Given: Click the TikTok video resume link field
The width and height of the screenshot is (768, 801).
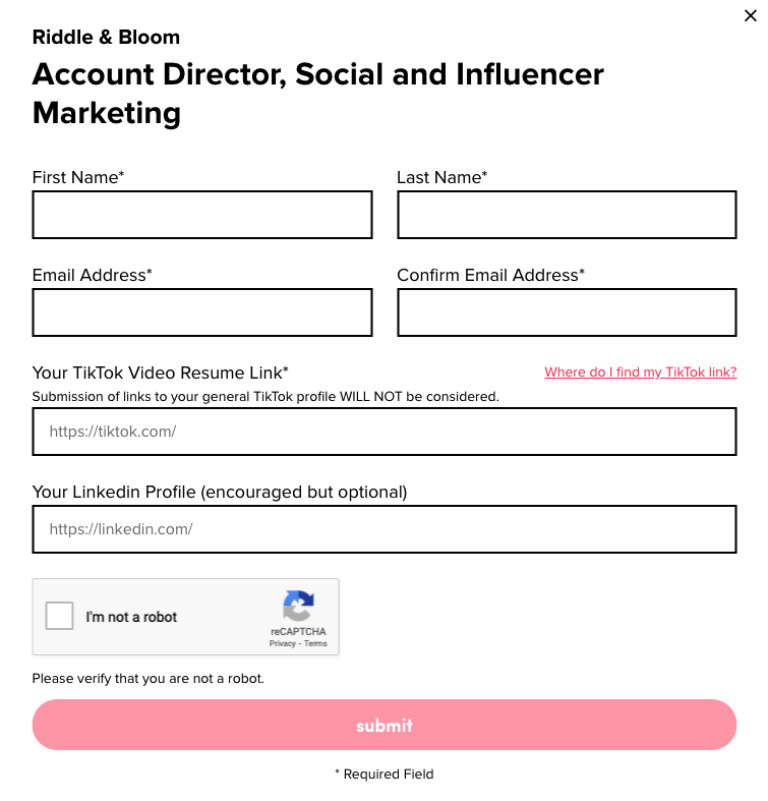Looking at the screenshot, I should (x=384, y=432).
